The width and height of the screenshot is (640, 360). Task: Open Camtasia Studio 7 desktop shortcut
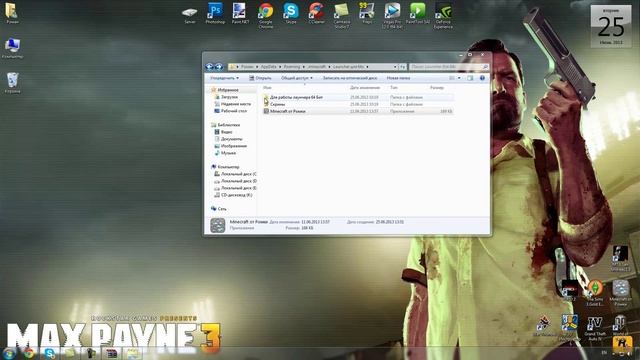coord(342,15)
